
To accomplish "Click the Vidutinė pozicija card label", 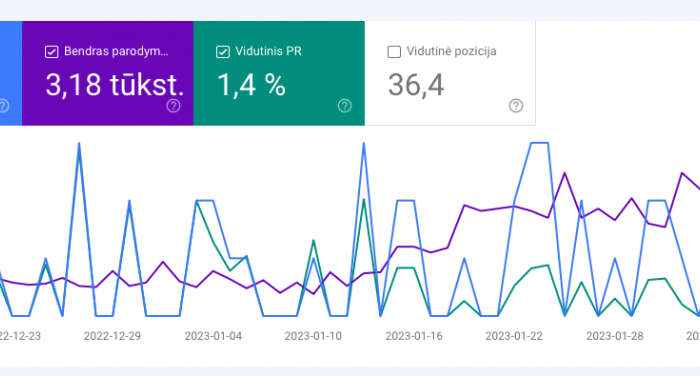I will click(451, 51).
